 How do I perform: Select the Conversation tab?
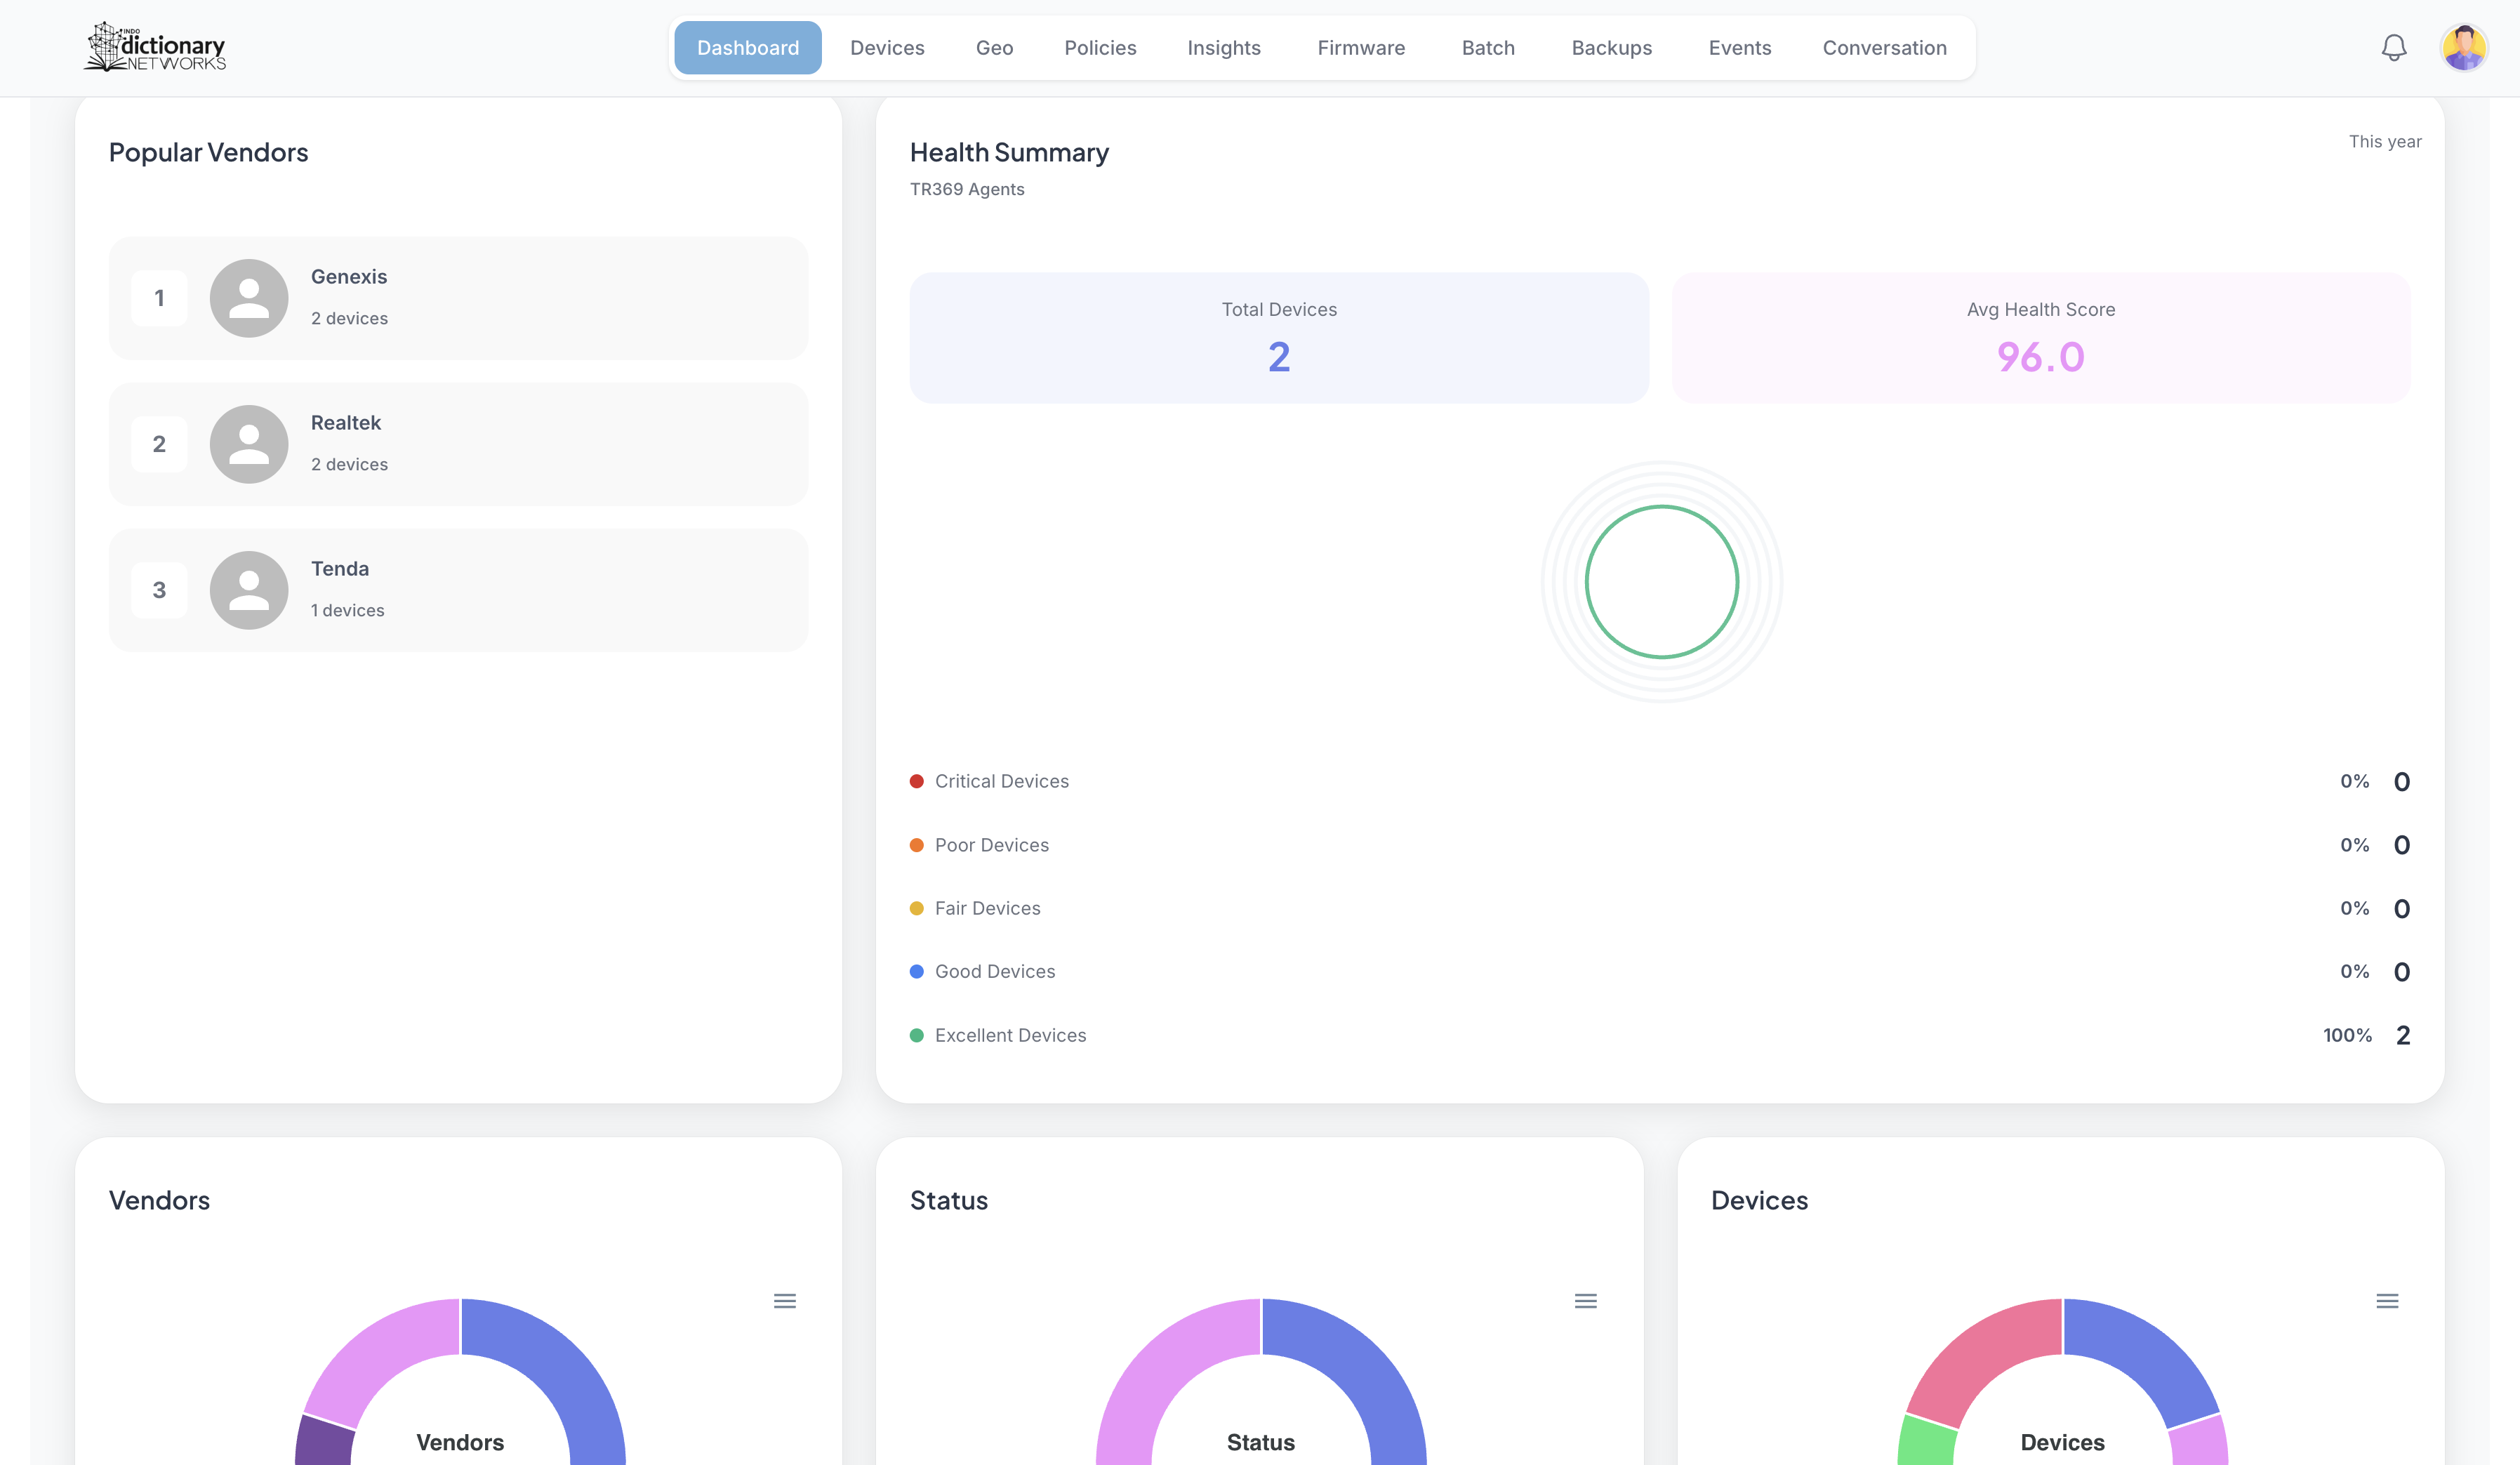point(1884,48)
